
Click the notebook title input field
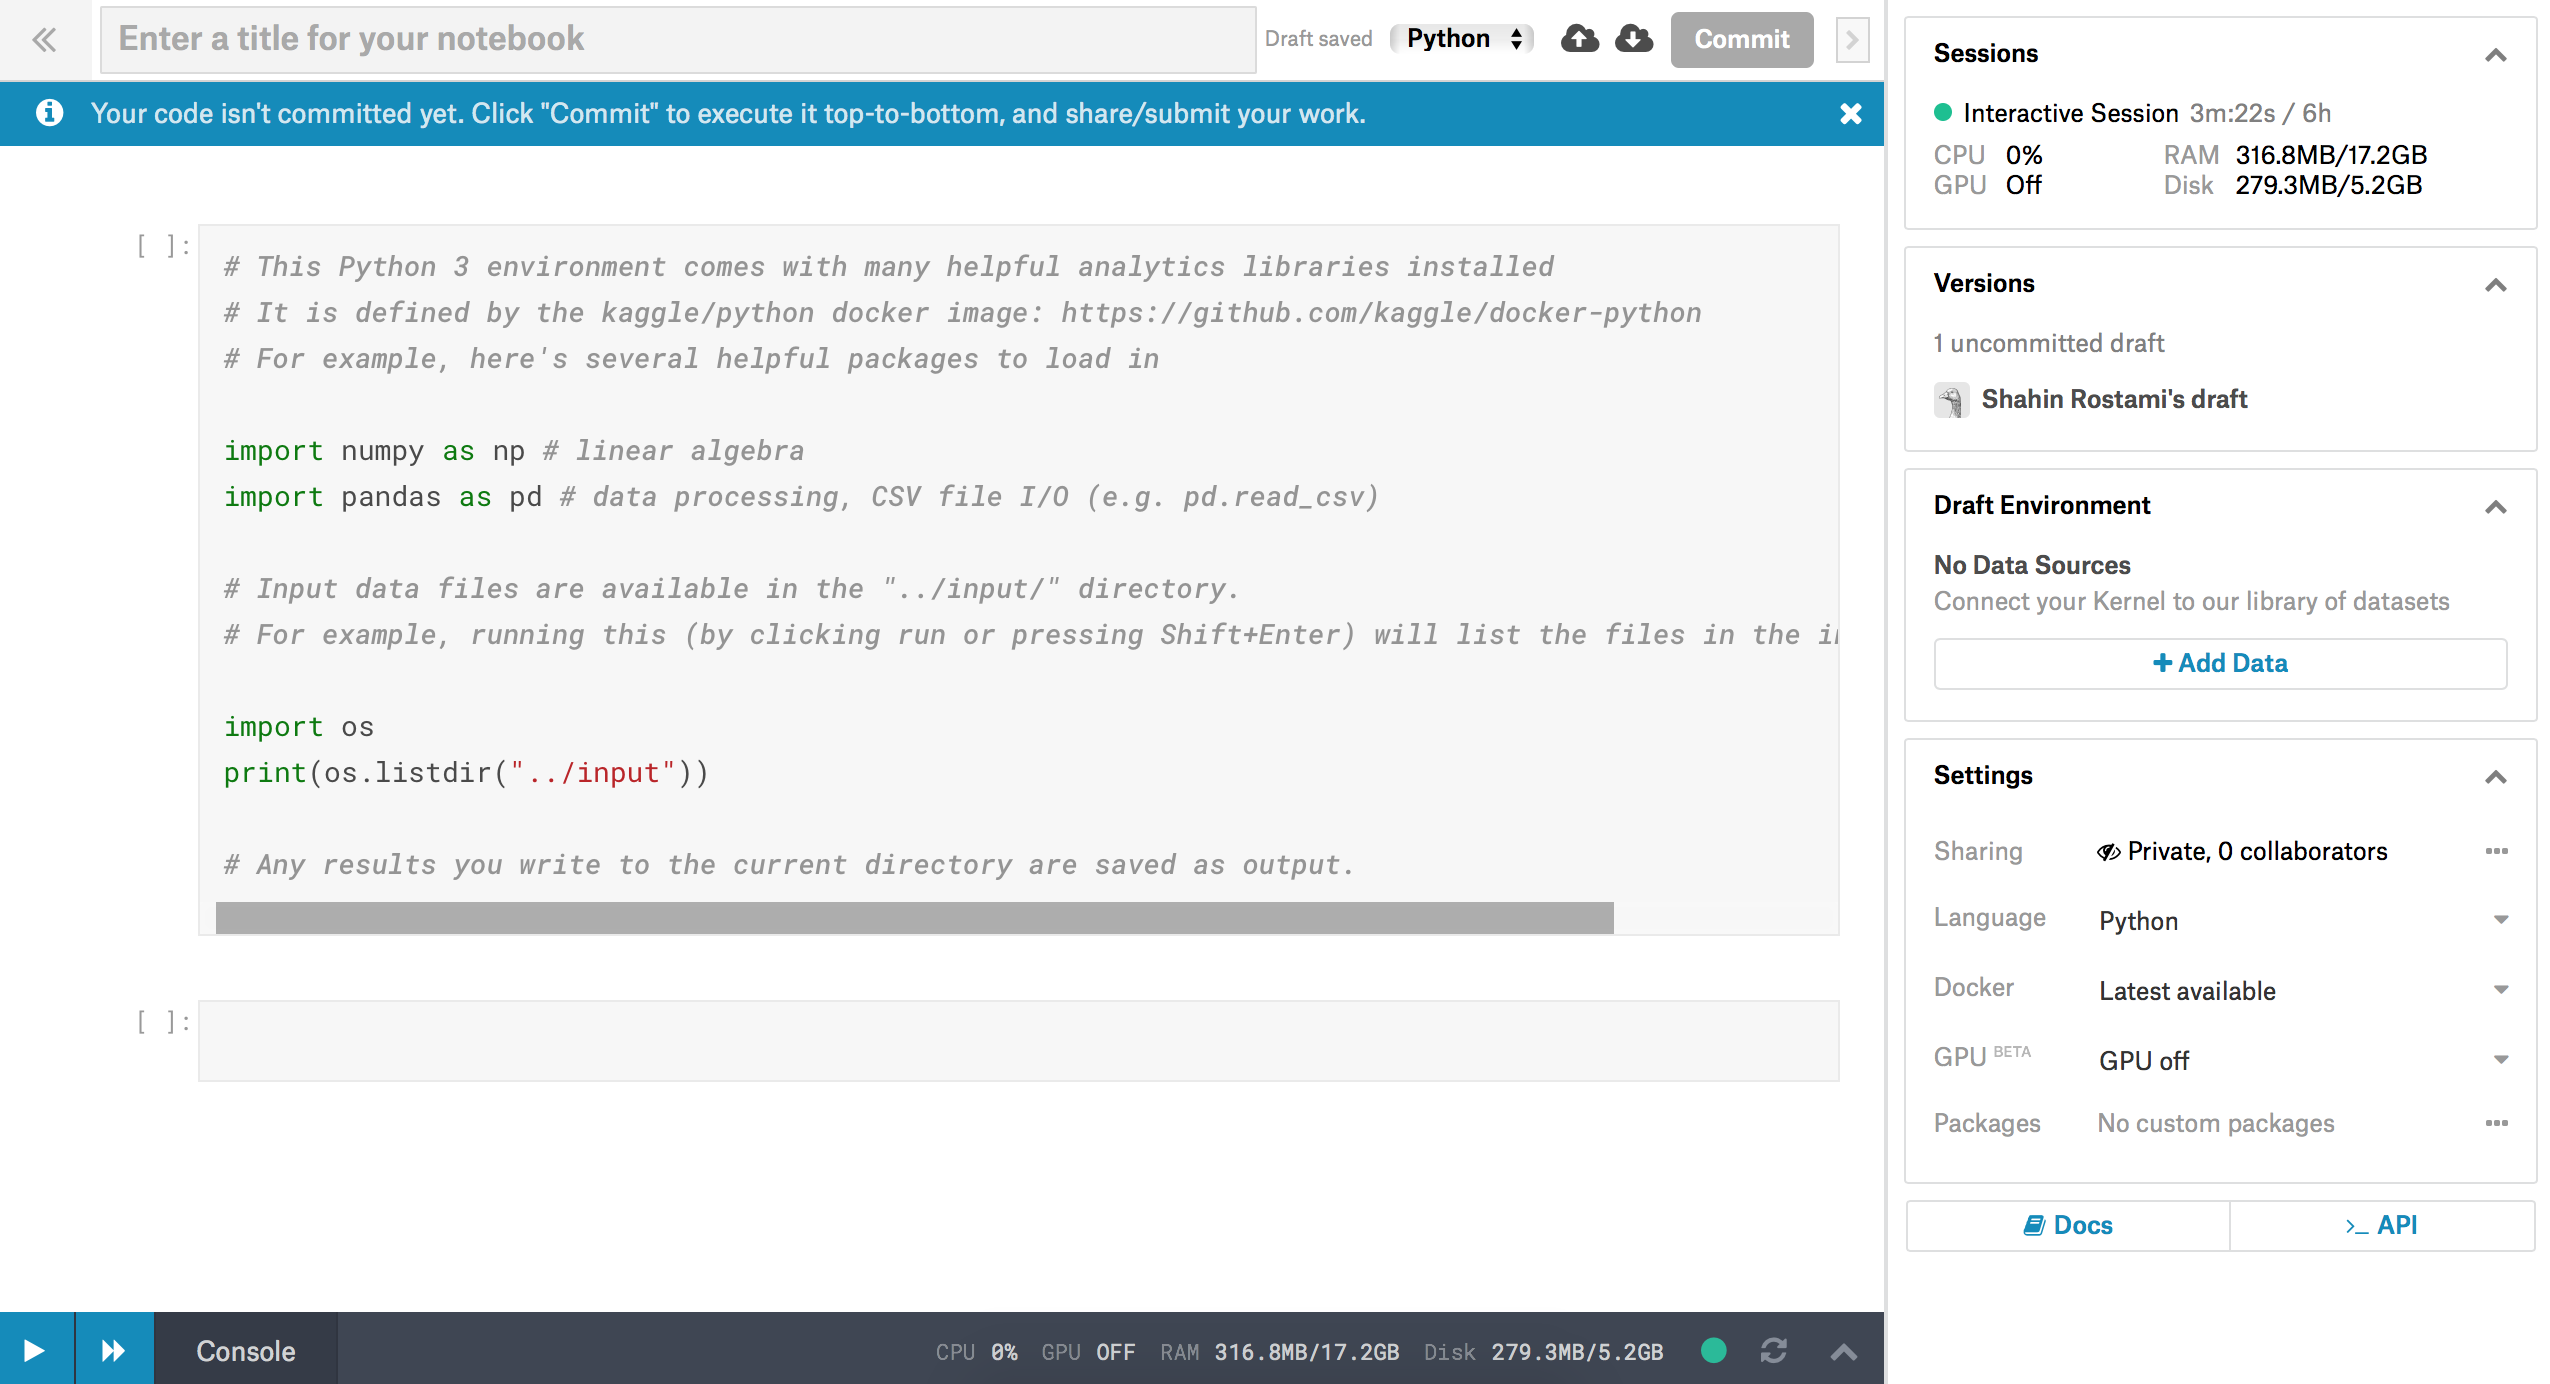click(x=680, y=39)
